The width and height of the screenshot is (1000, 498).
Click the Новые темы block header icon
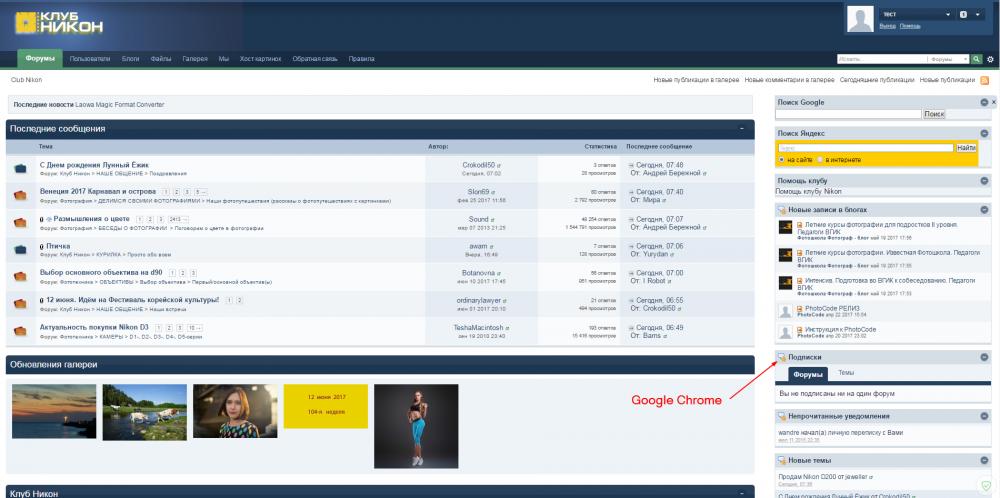point(782,460)
